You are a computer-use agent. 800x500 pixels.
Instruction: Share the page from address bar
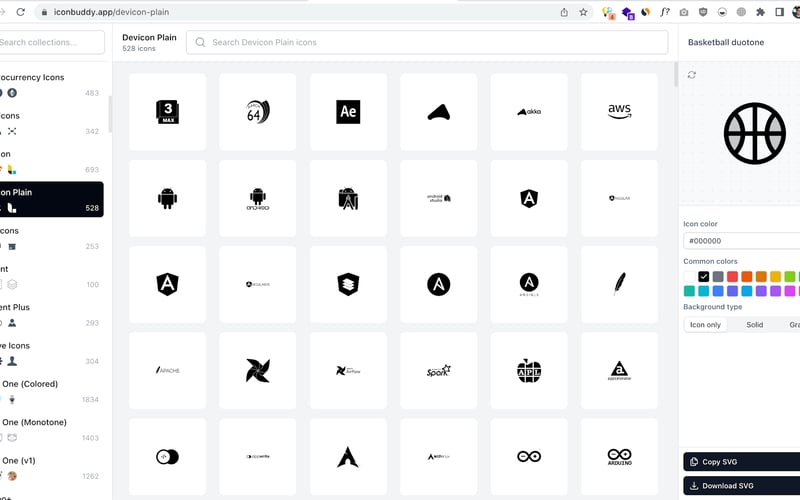(564, 12)
